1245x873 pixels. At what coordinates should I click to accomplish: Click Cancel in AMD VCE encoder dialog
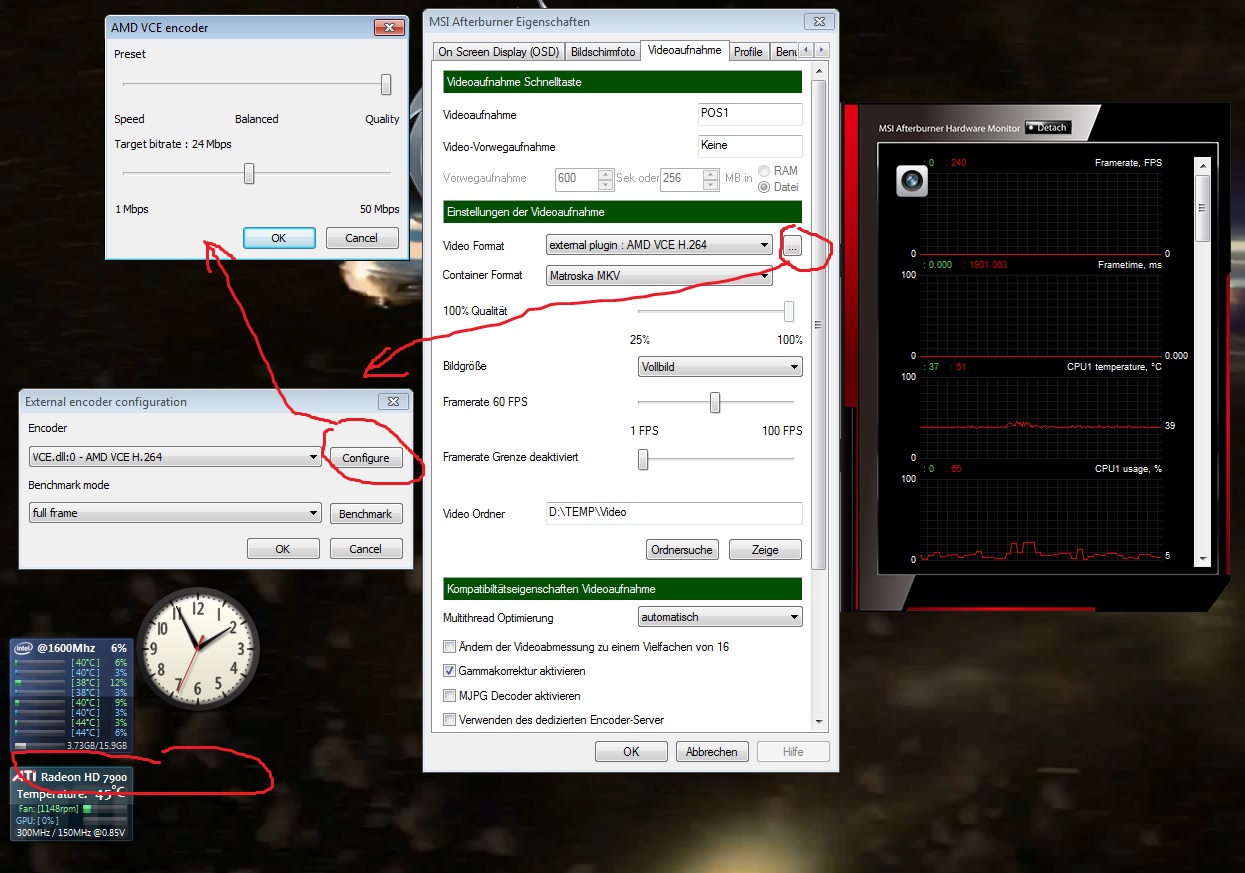click(362, 238)
